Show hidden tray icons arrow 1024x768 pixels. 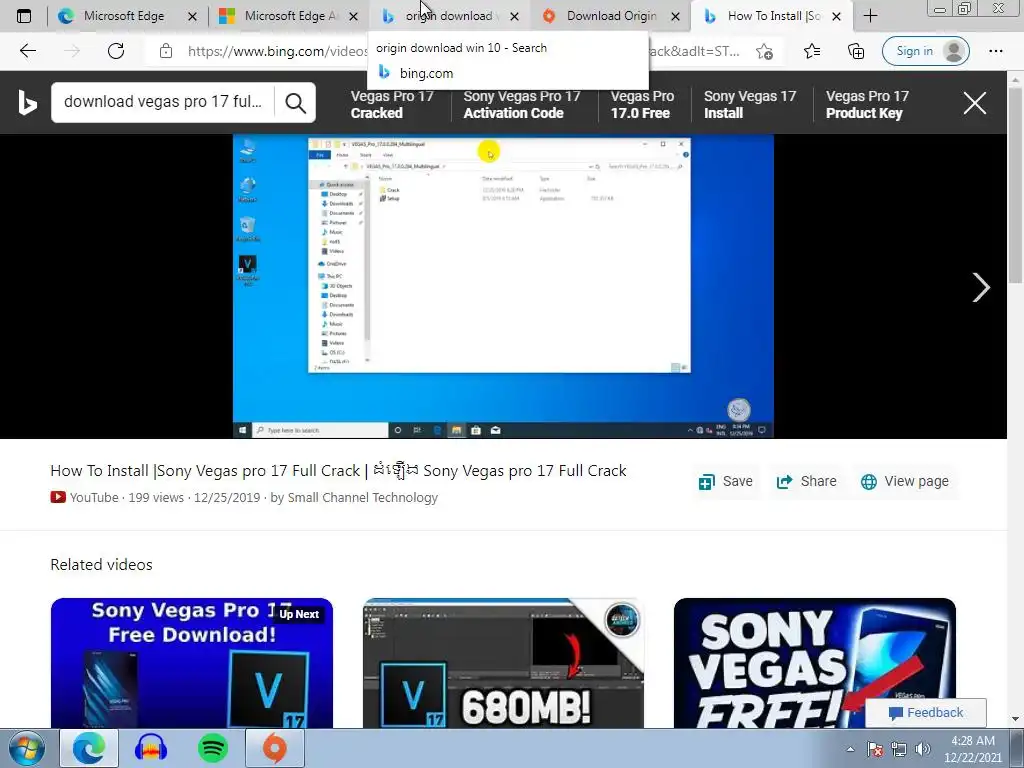point(850,749)
